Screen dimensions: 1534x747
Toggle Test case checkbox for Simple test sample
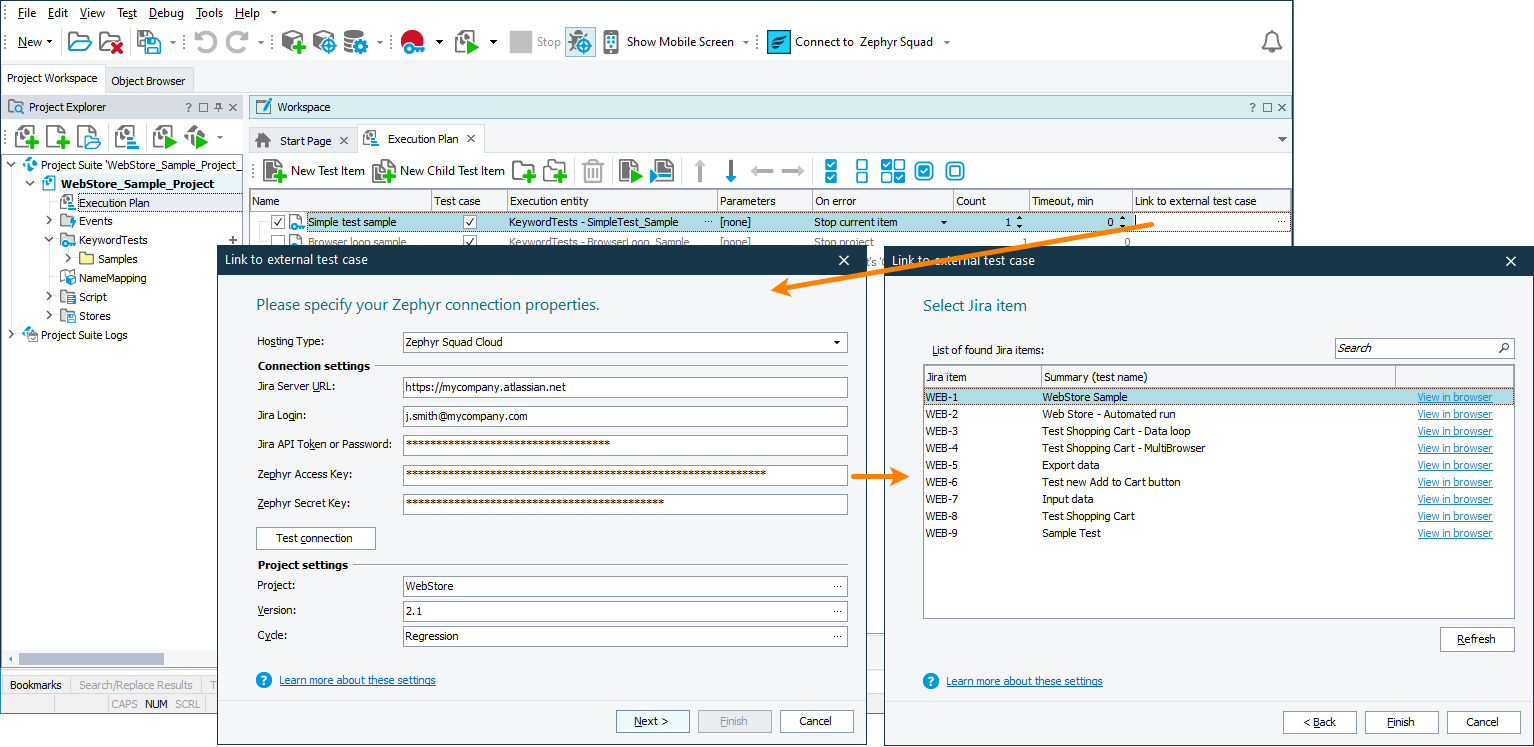pos(470,222)
